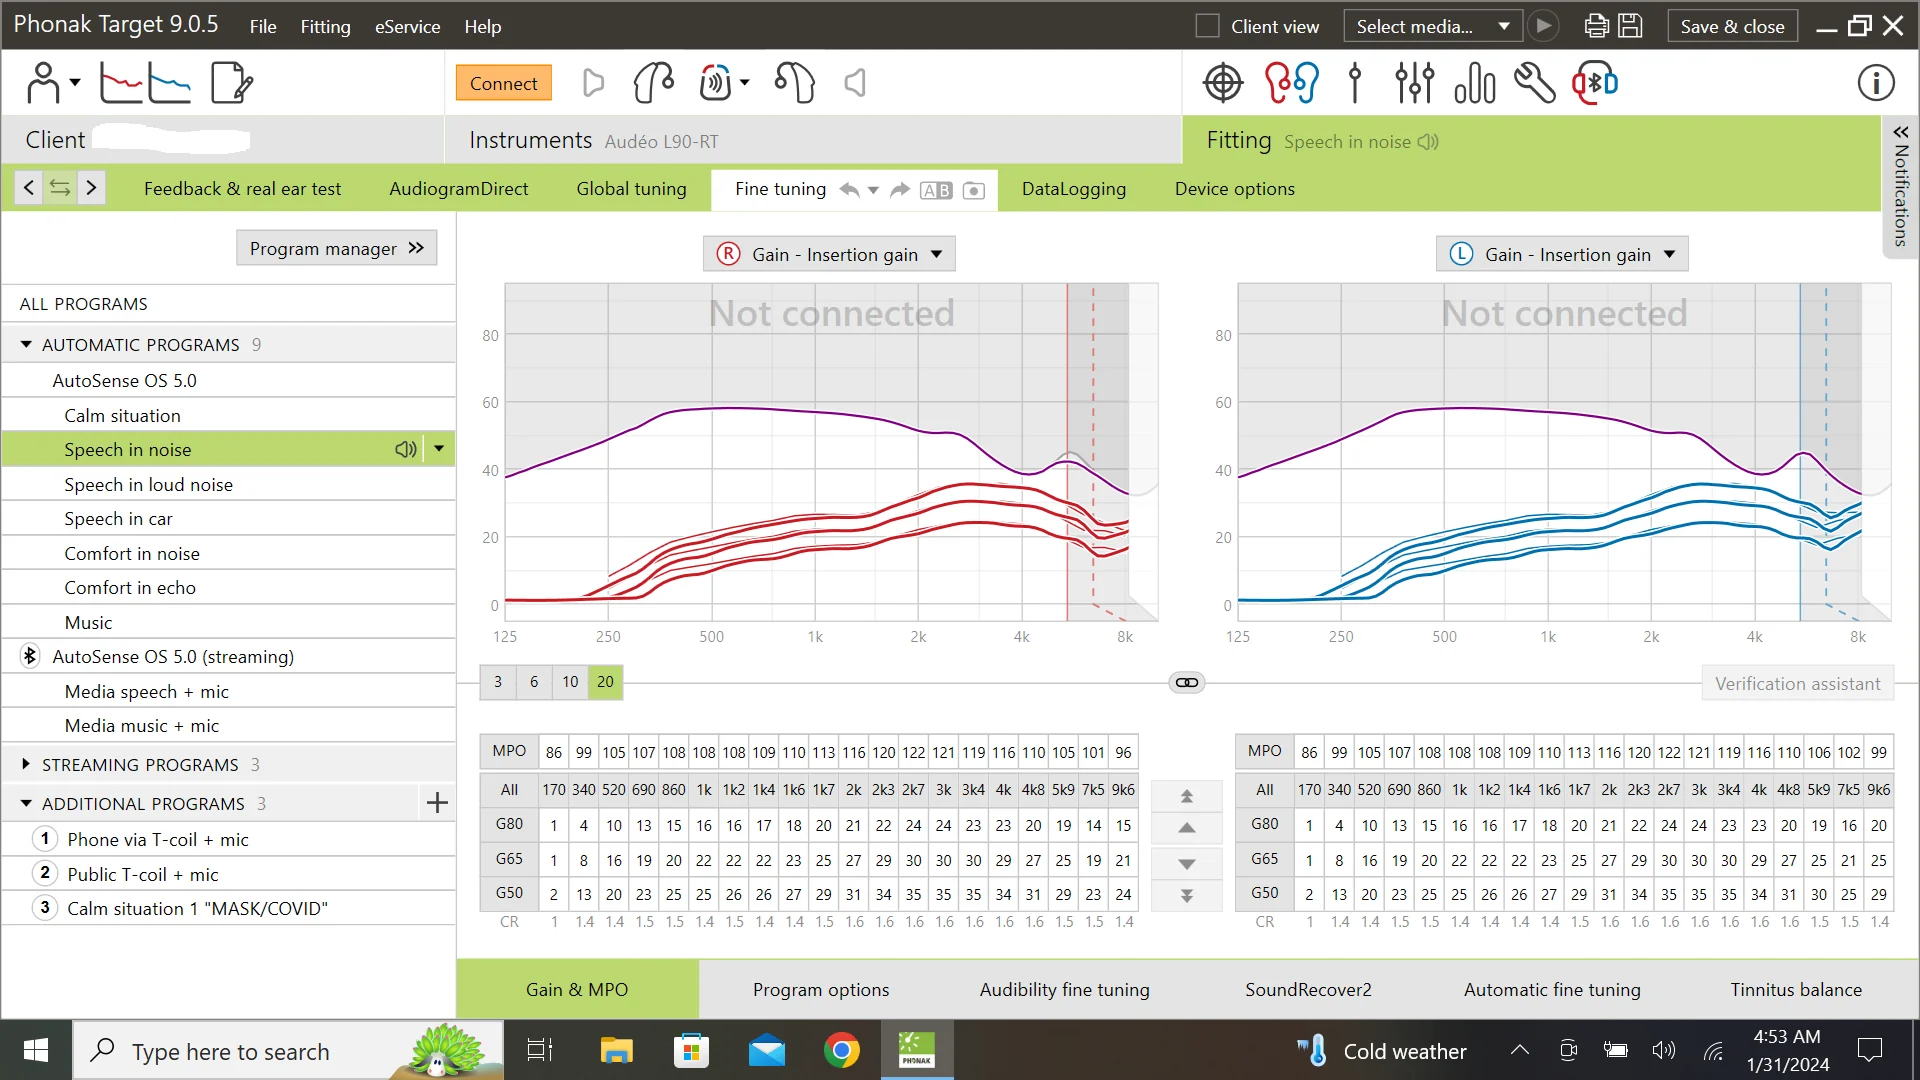Click Save & close
Screen dimensions: 1920x1080
1732,26
